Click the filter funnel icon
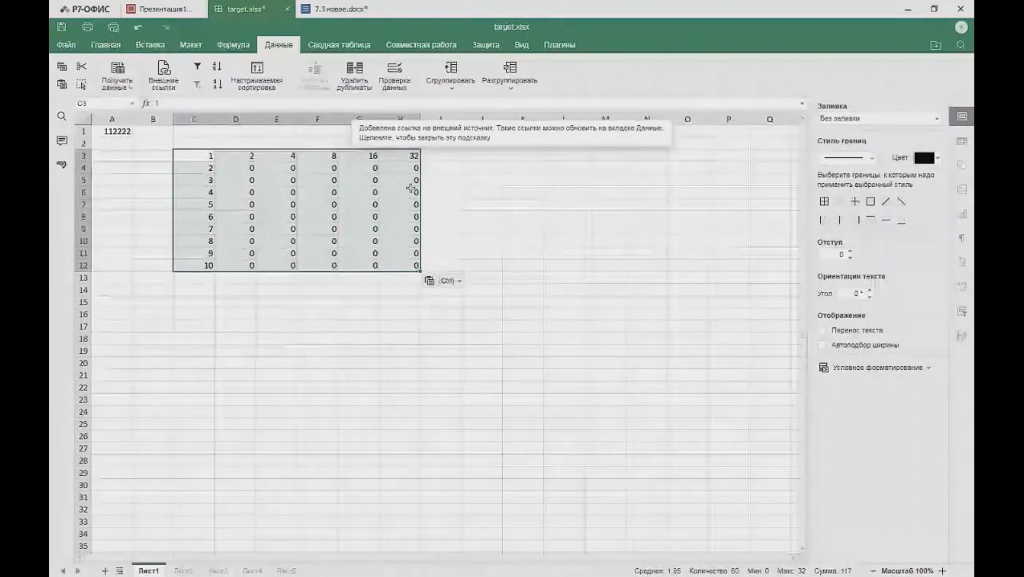The image size is (1024, 577). (x=197, y=66)
